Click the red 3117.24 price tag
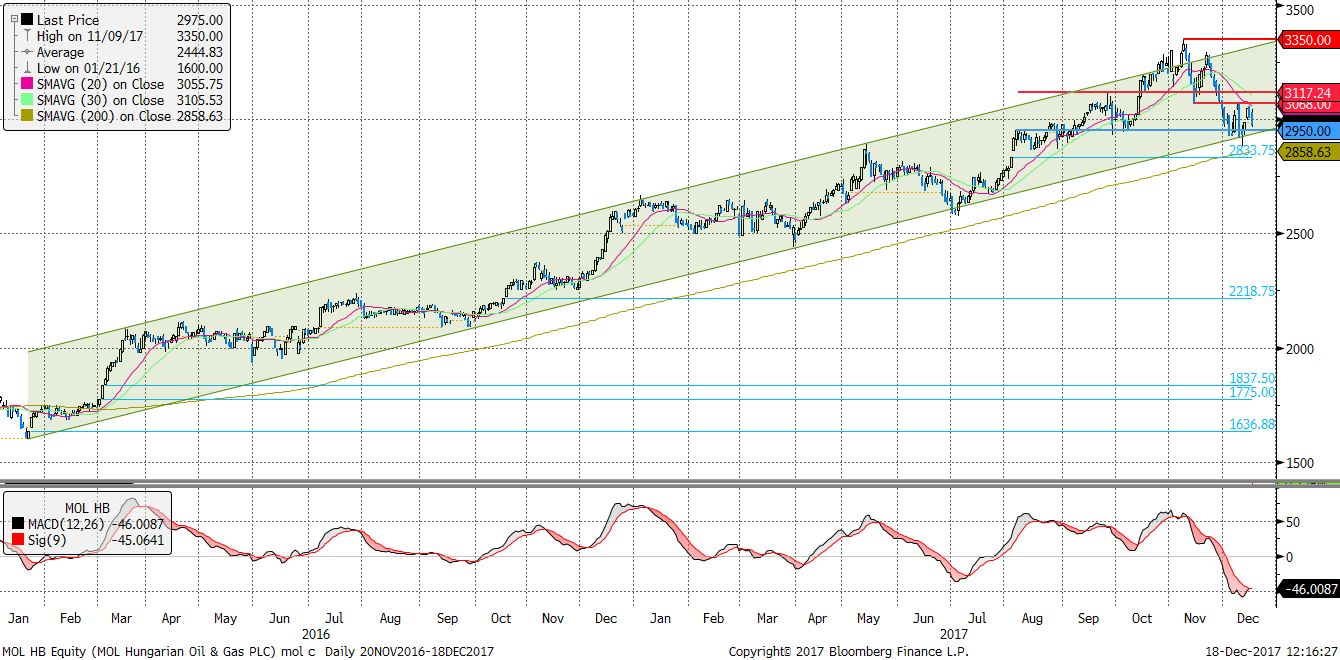The image size is (1340, 660). 1308,92
